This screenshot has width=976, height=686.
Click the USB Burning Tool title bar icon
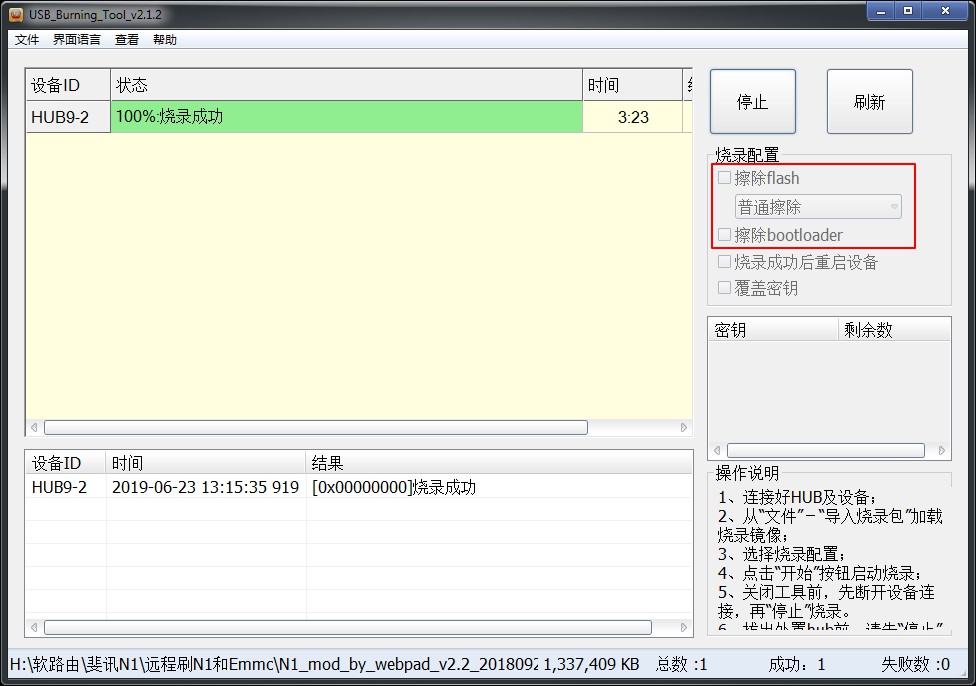(x=16, y=14)
